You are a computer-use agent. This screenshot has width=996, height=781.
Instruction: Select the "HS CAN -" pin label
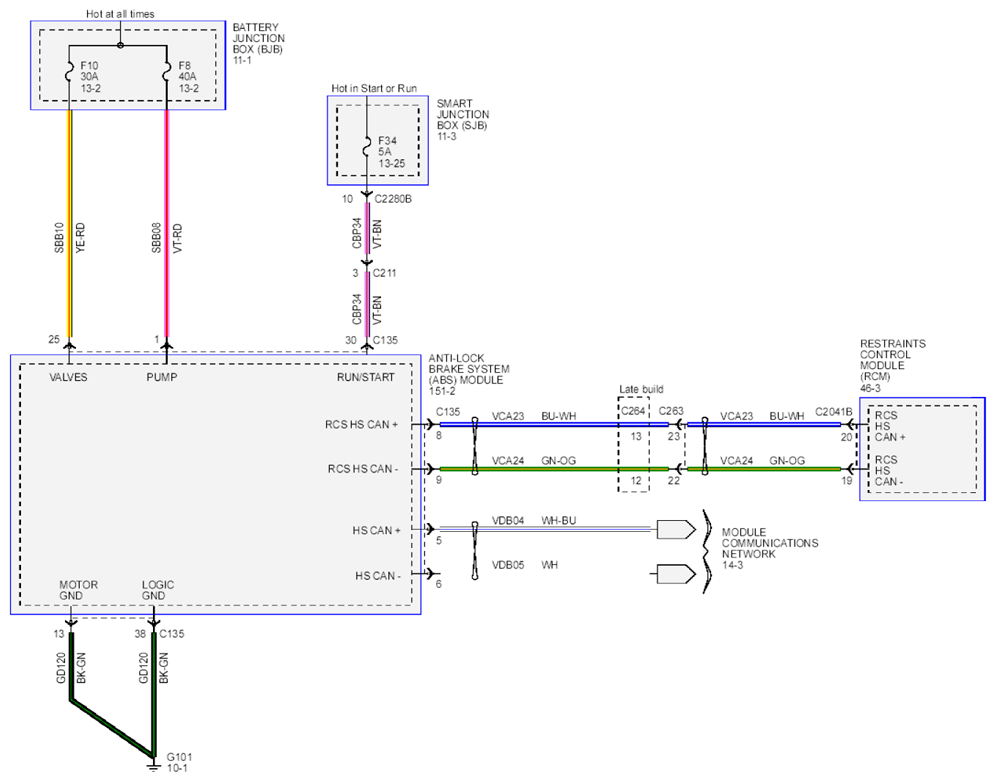[378, 576]
